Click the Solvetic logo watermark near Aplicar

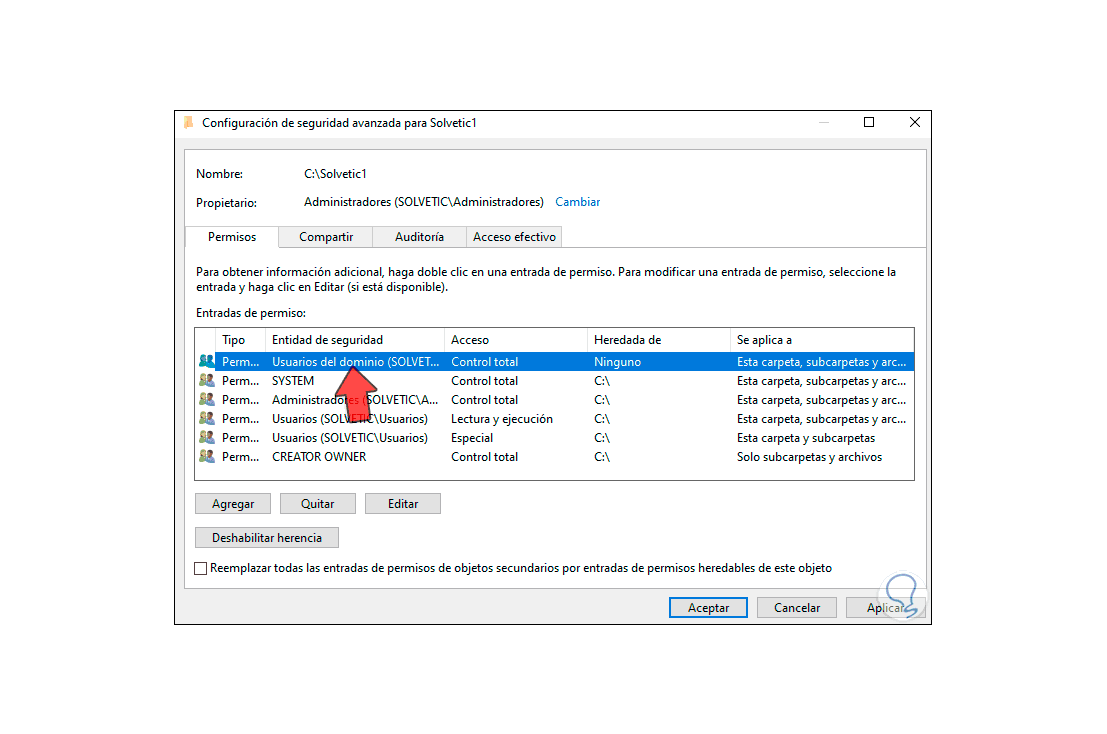pyautogui.click(x=901, y=594)
